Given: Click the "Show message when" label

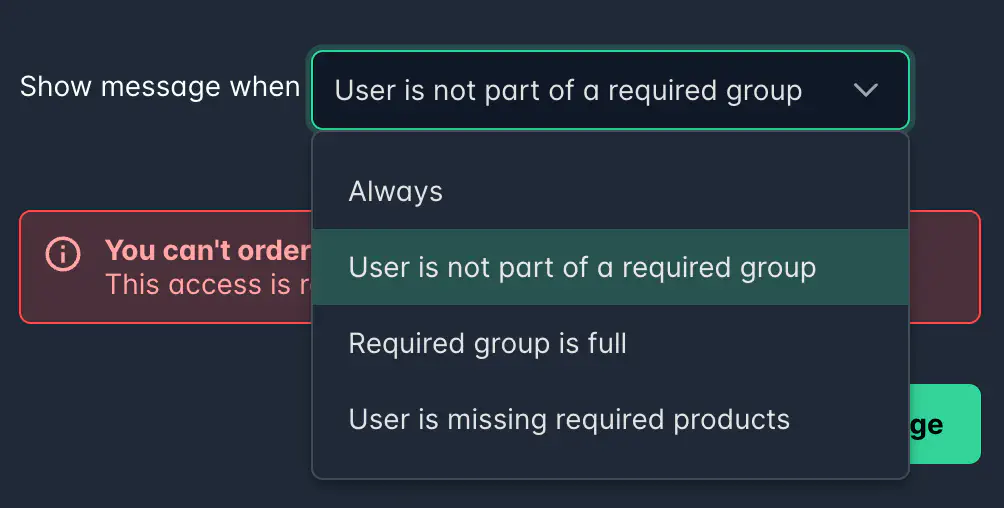Looking at the screenshot, I should 160,87.
